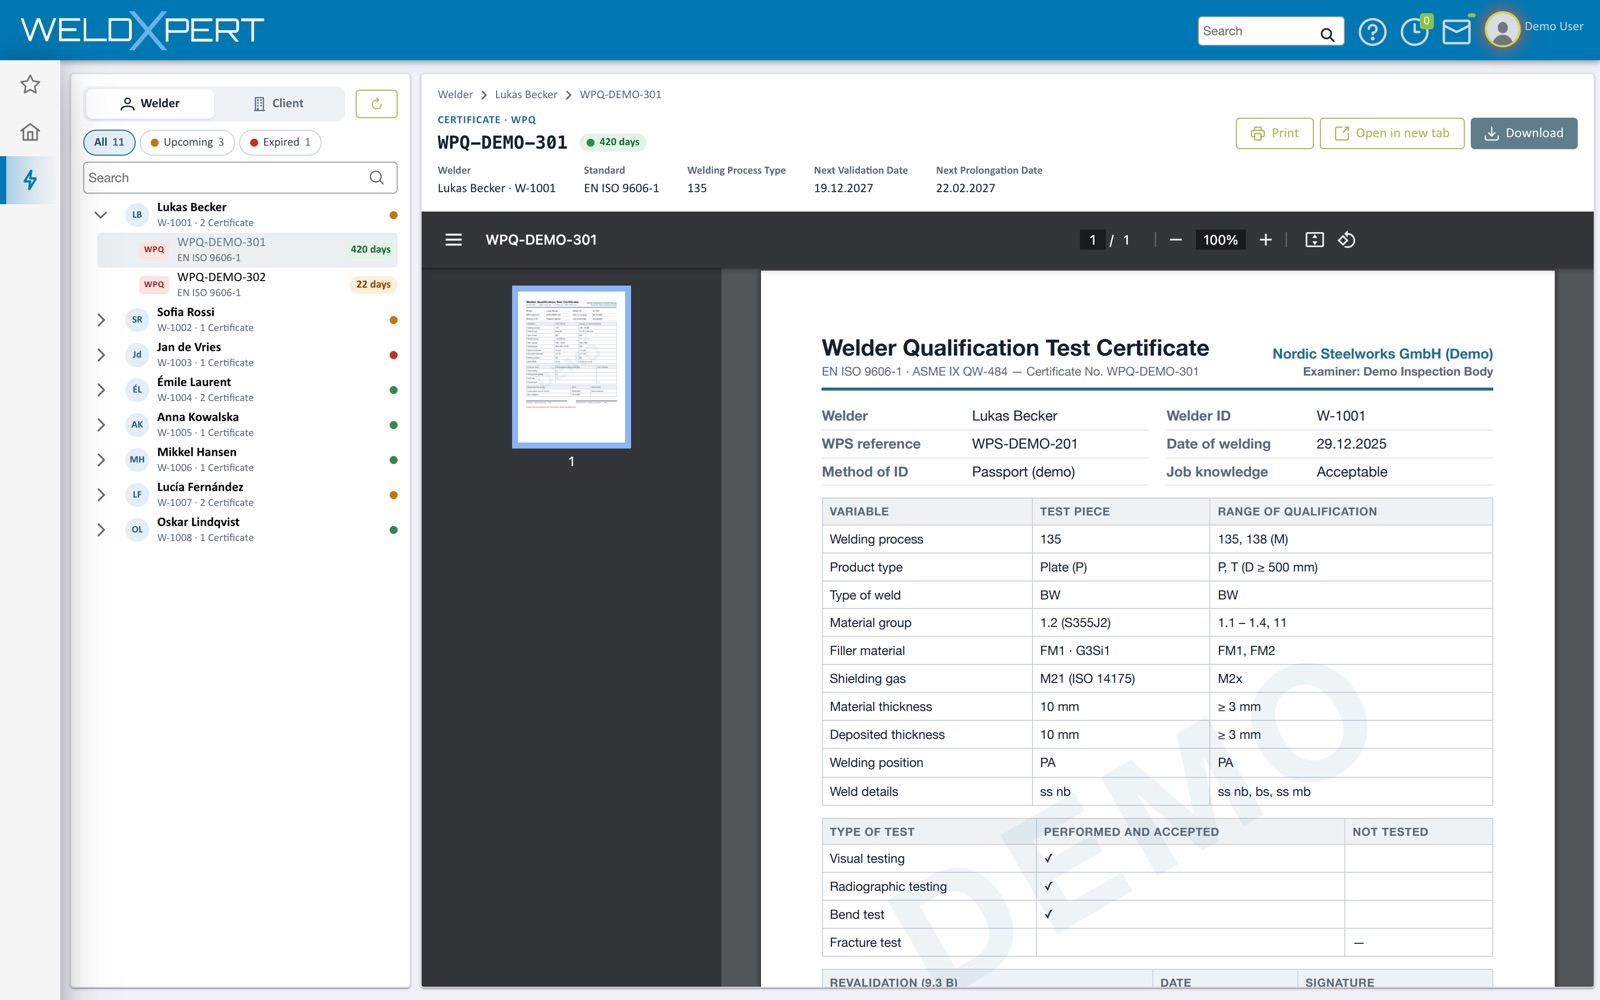Click the WPQ badge of WPQ-DEMO-302
This screenshot has height=1000, width=1600.
pyautogui.click(x=154, y=285)
